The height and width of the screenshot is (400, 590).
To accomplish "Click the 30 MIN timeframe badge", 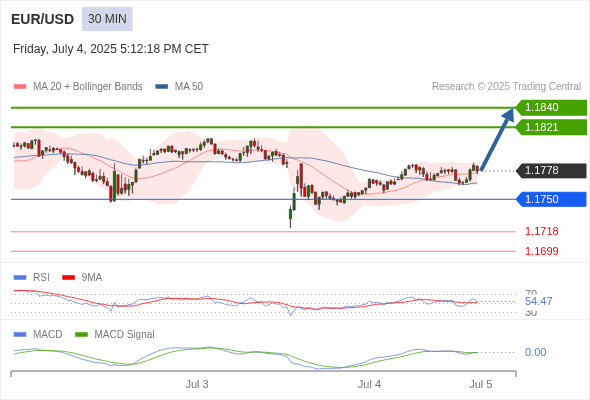I will (x=107, y=19).
